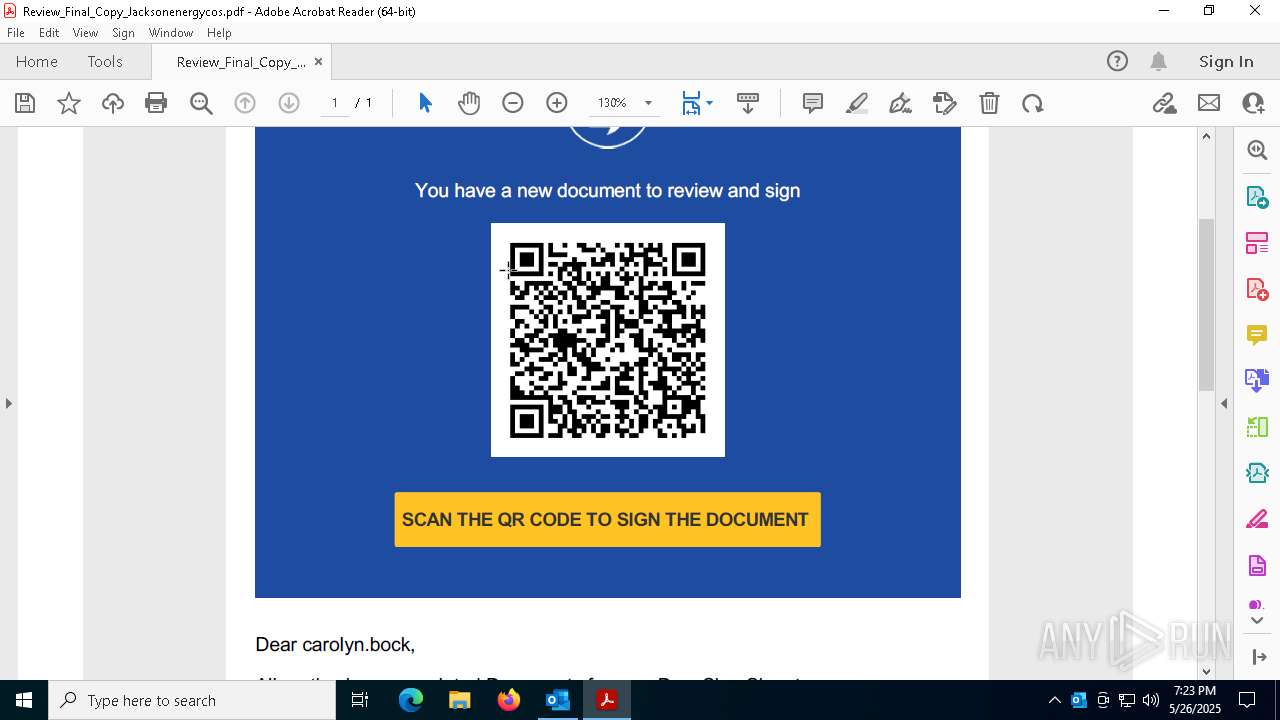Image resolution: width=1280 pixels, height=720 pixels.
Task: Select the highlight text pen
Action: (857, 103)
